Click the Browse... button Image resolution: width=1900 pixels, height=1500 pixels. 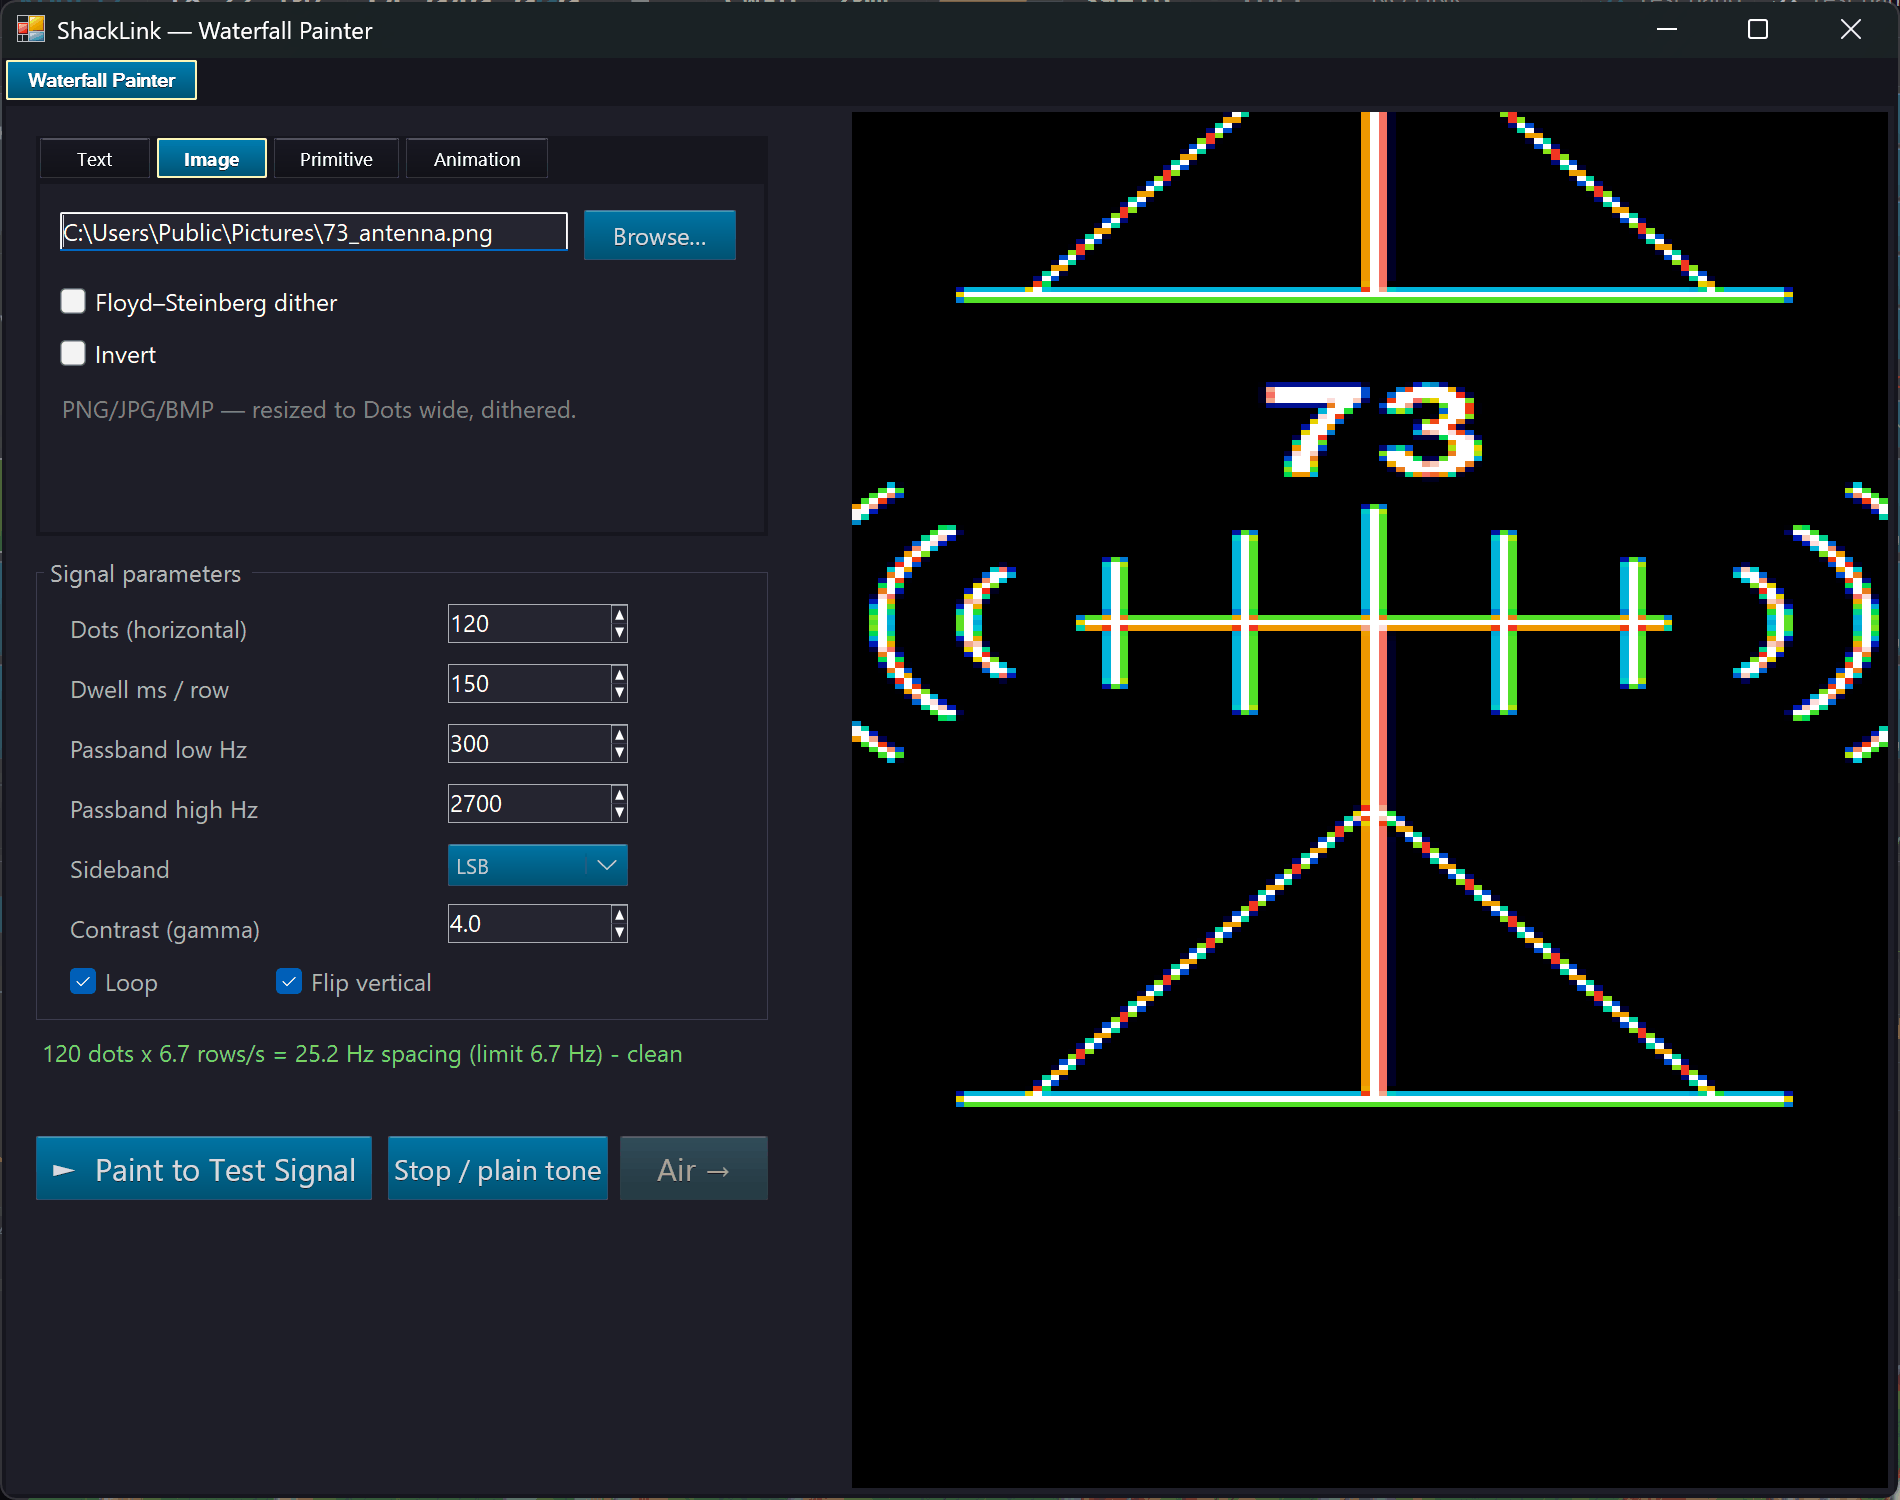coord(660,235)
